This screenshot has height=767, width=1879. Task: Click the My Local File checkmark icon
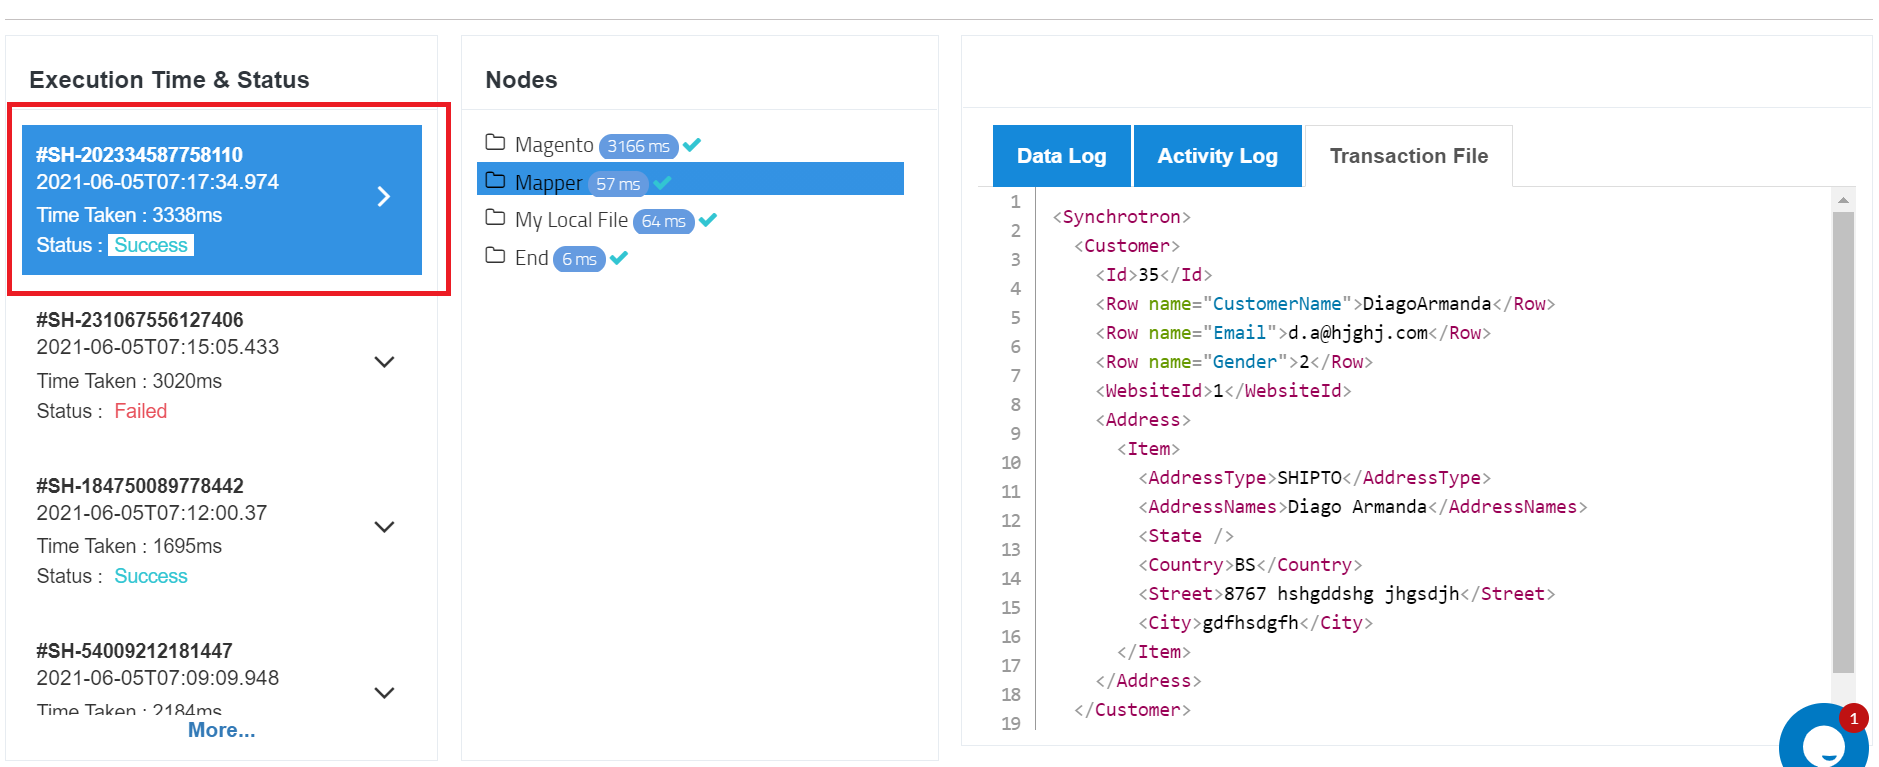tap(708, 220)
